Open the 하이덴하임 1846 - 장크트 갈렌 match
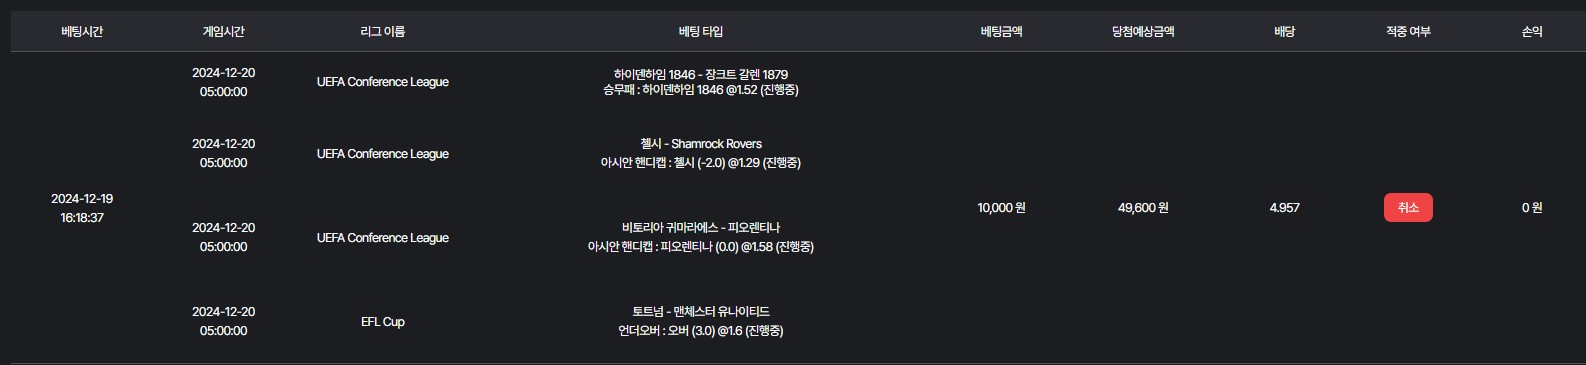This screenshot has height=365, width=1586. coord(700,74)
